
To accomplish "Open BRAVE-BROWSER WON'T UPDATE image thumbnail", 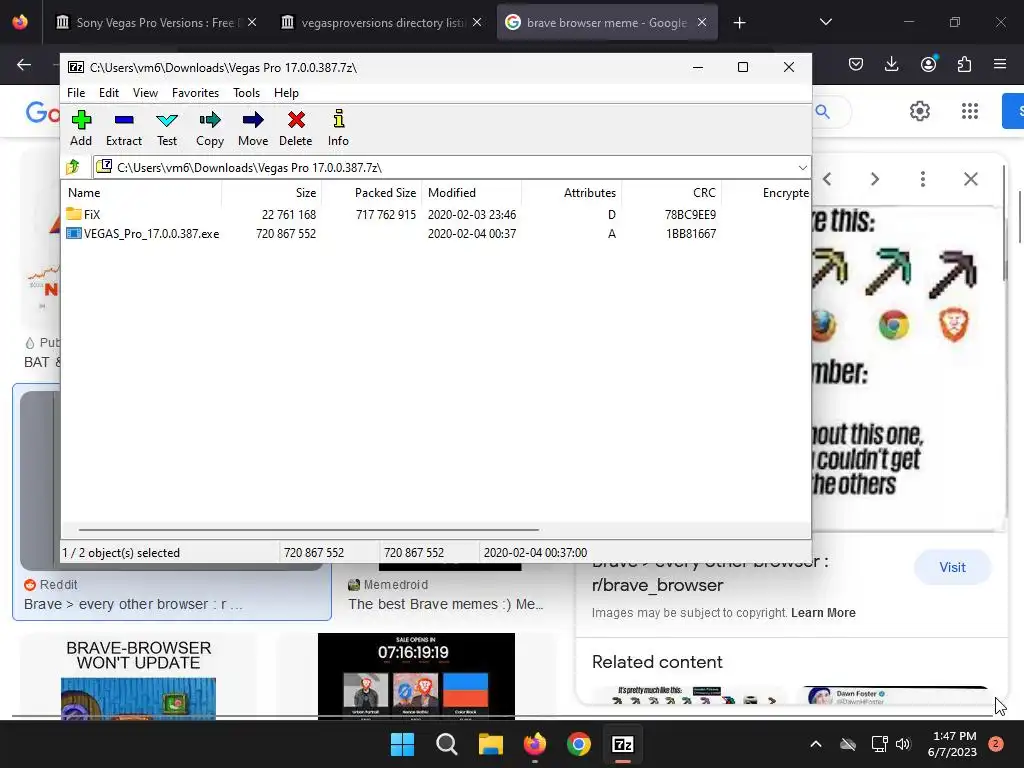I will coord(138,677).
